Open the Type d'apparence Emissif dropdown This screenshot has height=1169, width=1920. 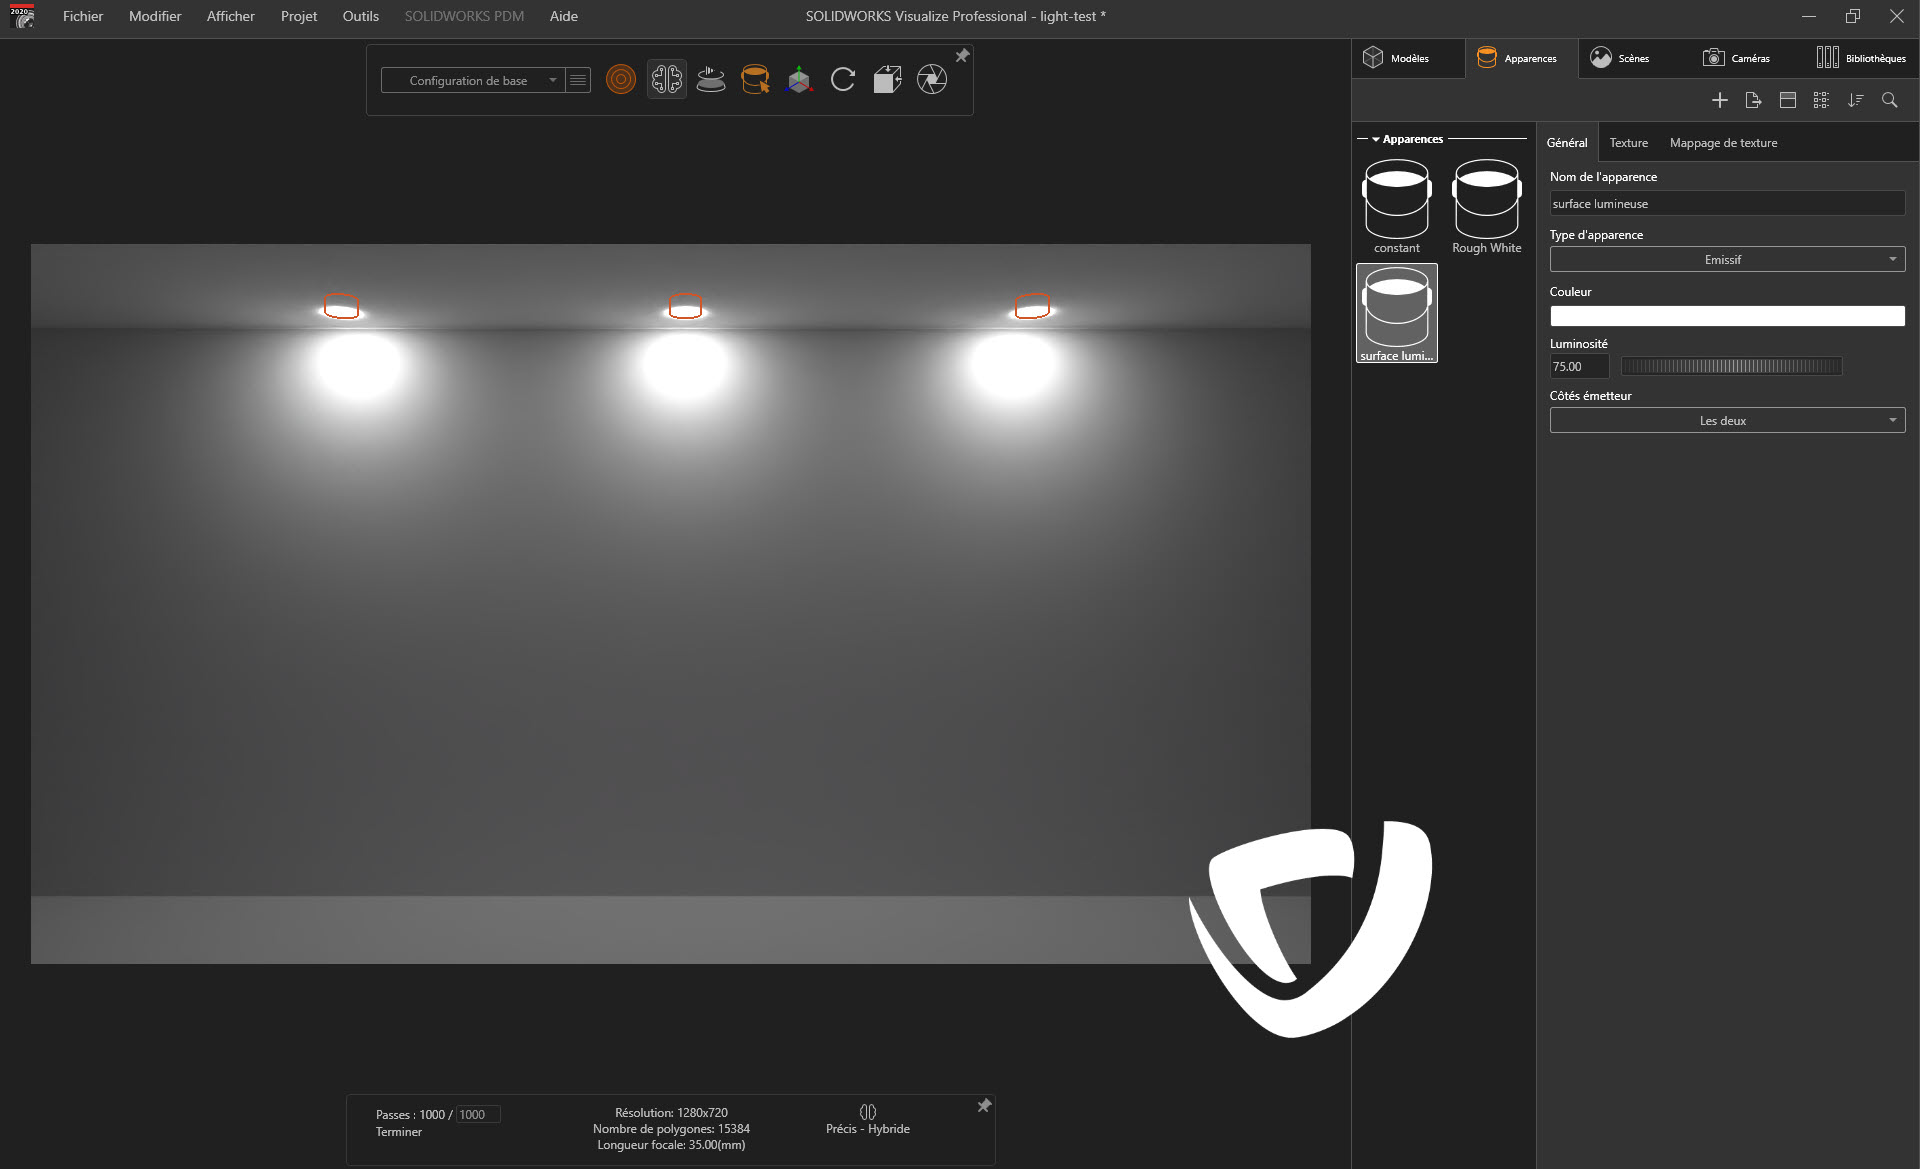tap(1727, 260)
